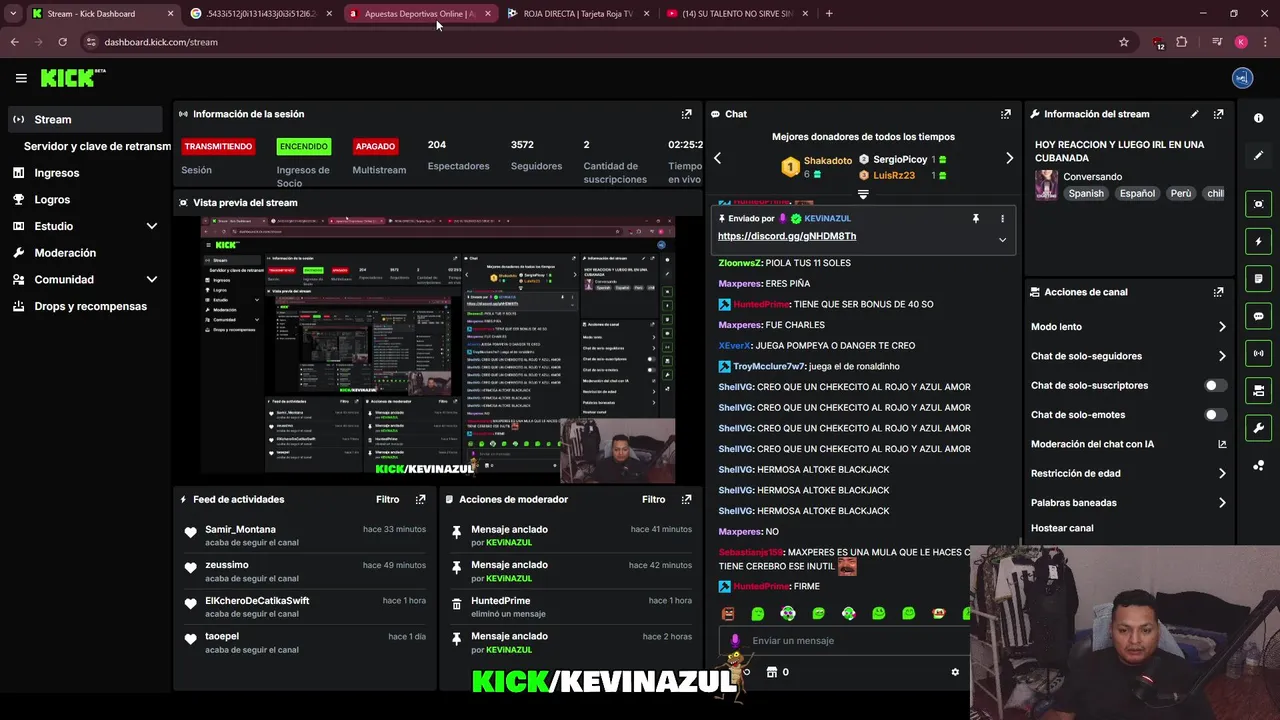
Task: Click Samir_Montana in activity feed
Action: [240, 529]
